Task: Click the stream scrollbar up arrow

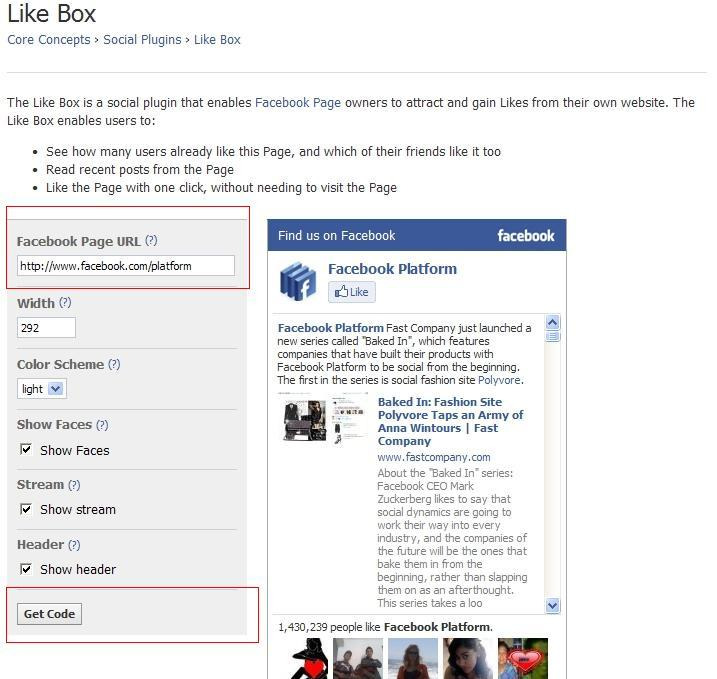Action: [552, 323]
